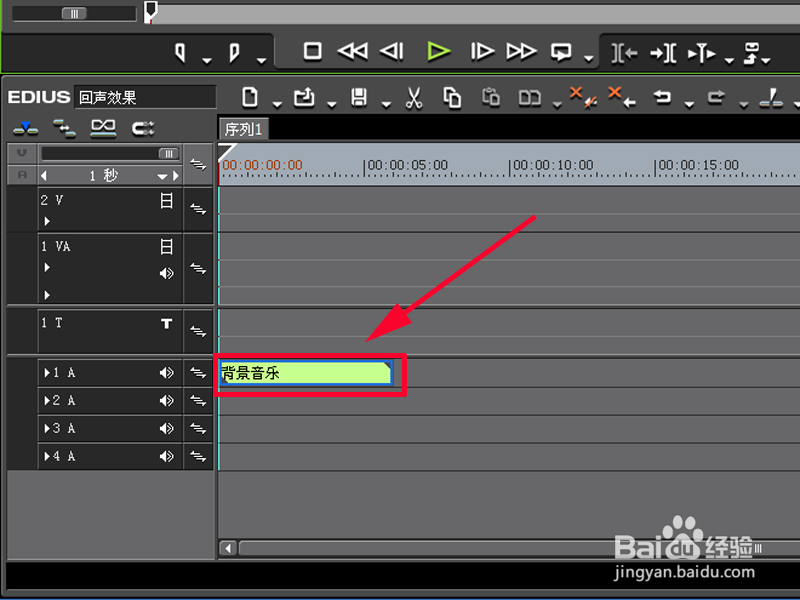Viewport: 800px width, 600px height.
Task: Mute the 2 A audio track
Action: point(166,401)
